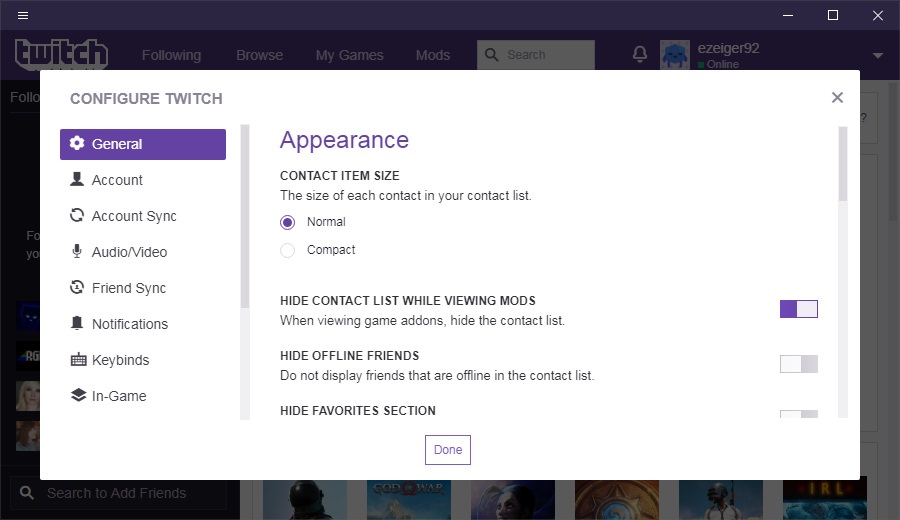Image resolution: width=900 pixels, height=520 pixels.
Task: Toggle Hide Offline Friends switch
Action: [x=798, y=364]
